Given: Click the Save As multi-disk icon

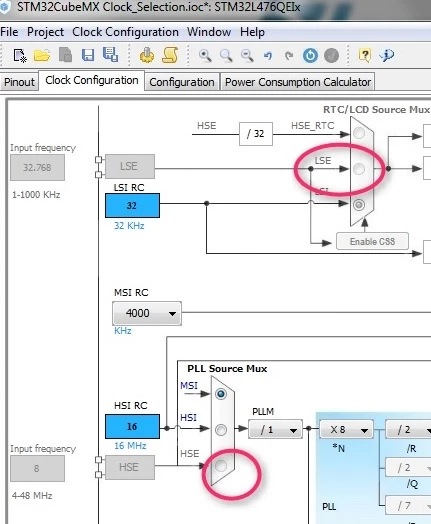Looking at the screenshot, I should (110, 54).
